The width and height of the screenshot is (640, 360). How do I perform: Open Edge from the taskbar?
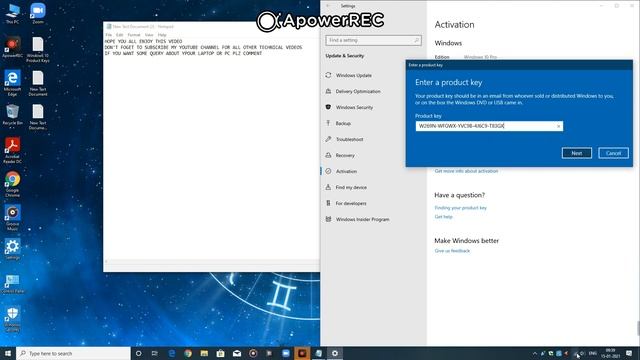coord(171,353)
